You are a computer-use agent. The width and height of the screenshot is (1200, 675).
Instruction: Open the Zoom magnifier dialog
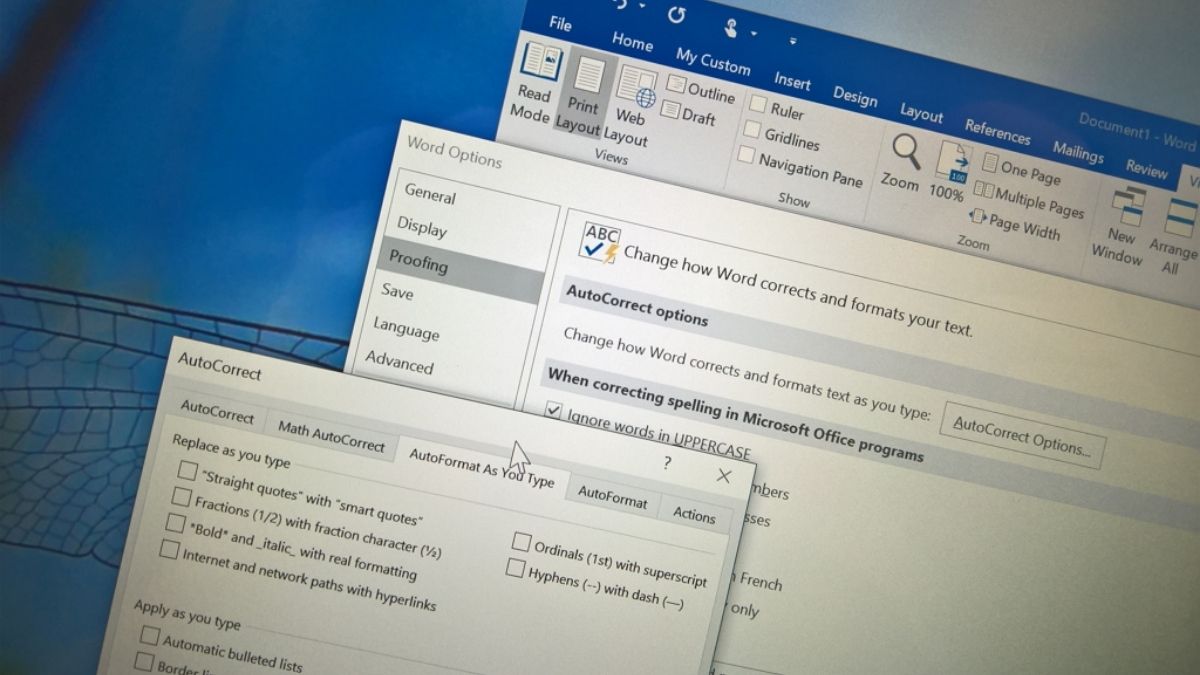pyautogui.click(x=902, y=163)
